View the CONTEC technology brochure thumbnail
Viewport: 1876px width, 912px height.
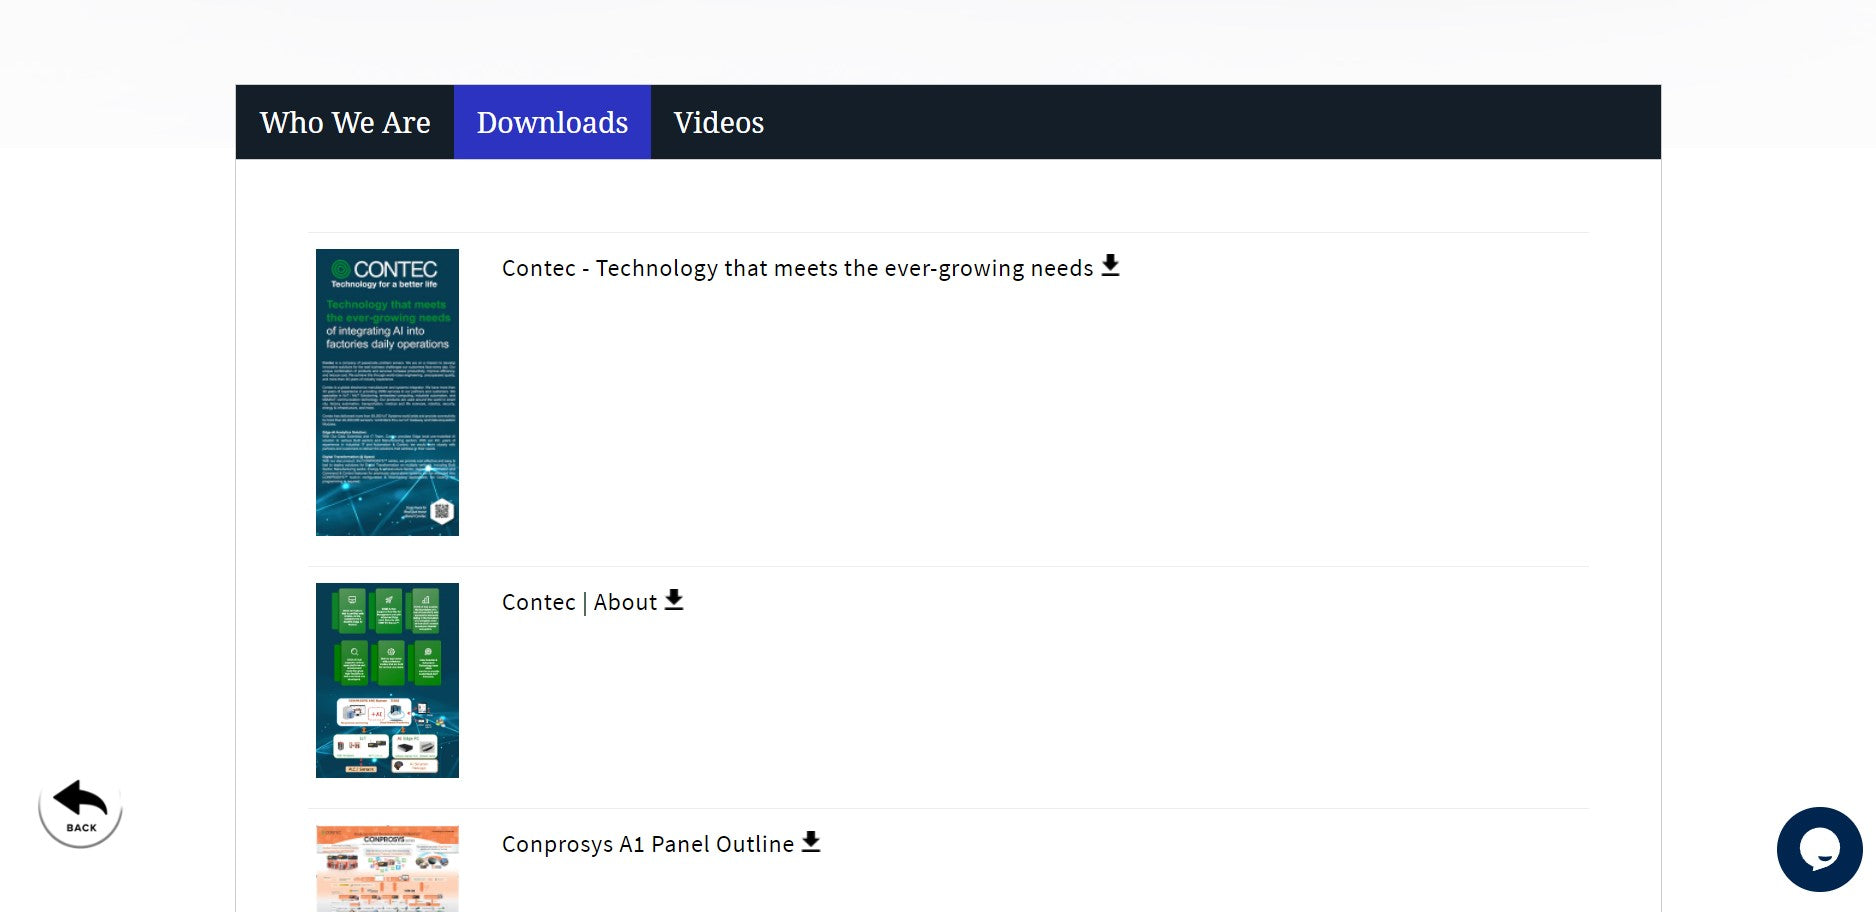point(387,392)
